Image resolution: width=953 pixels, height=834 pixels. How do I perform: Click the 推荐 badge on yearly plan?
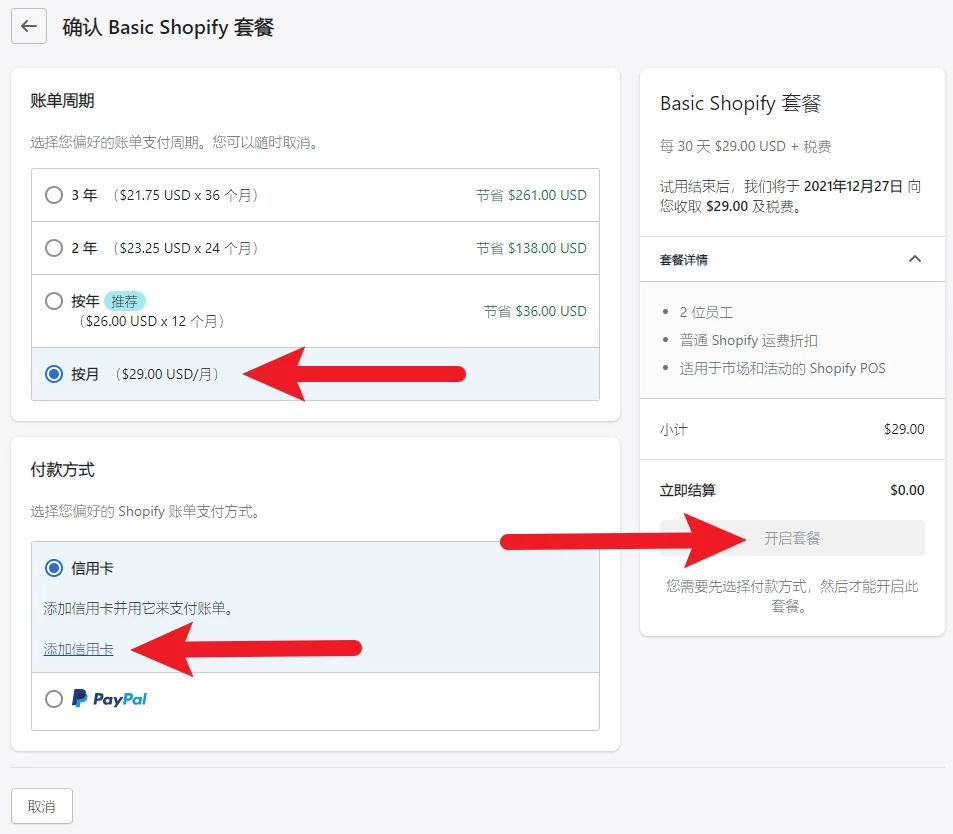126,301
